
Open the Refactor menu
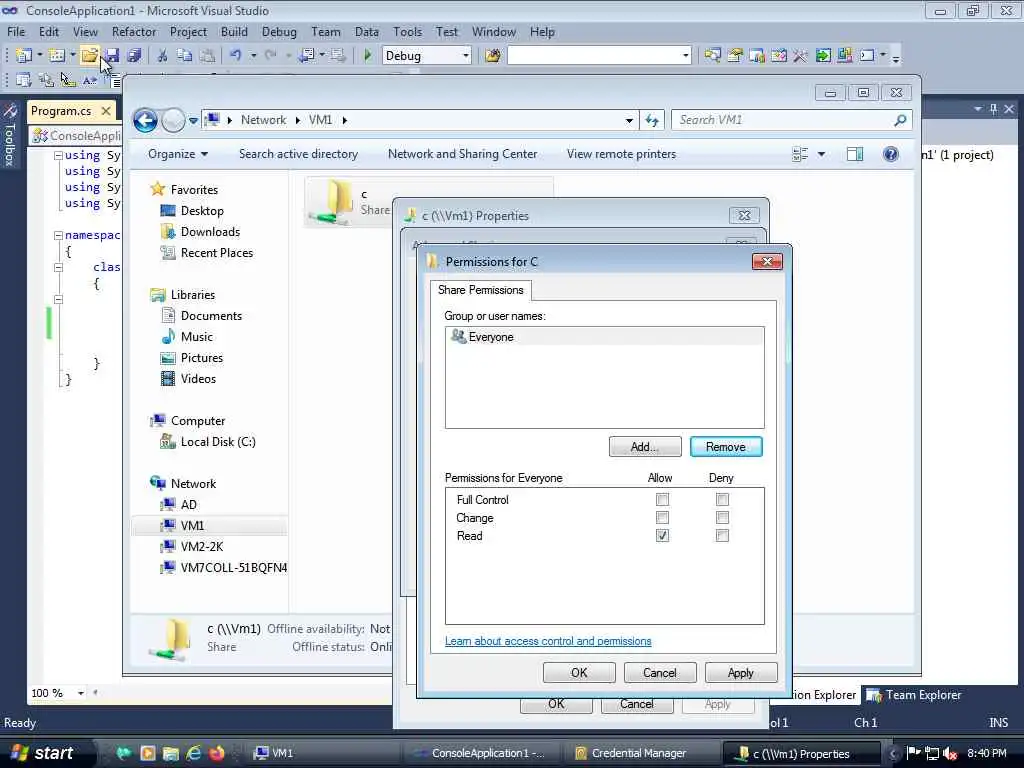tap(134, 32)
